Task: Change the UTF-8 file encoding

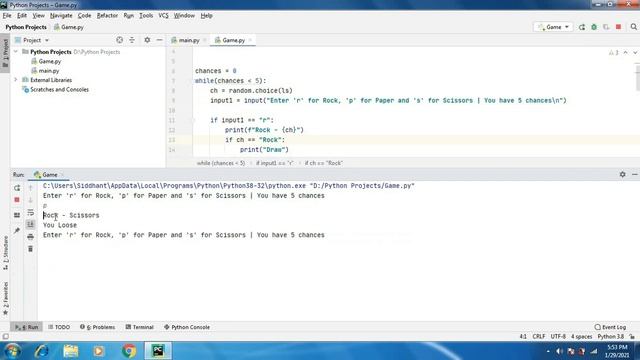Action: 558,337
